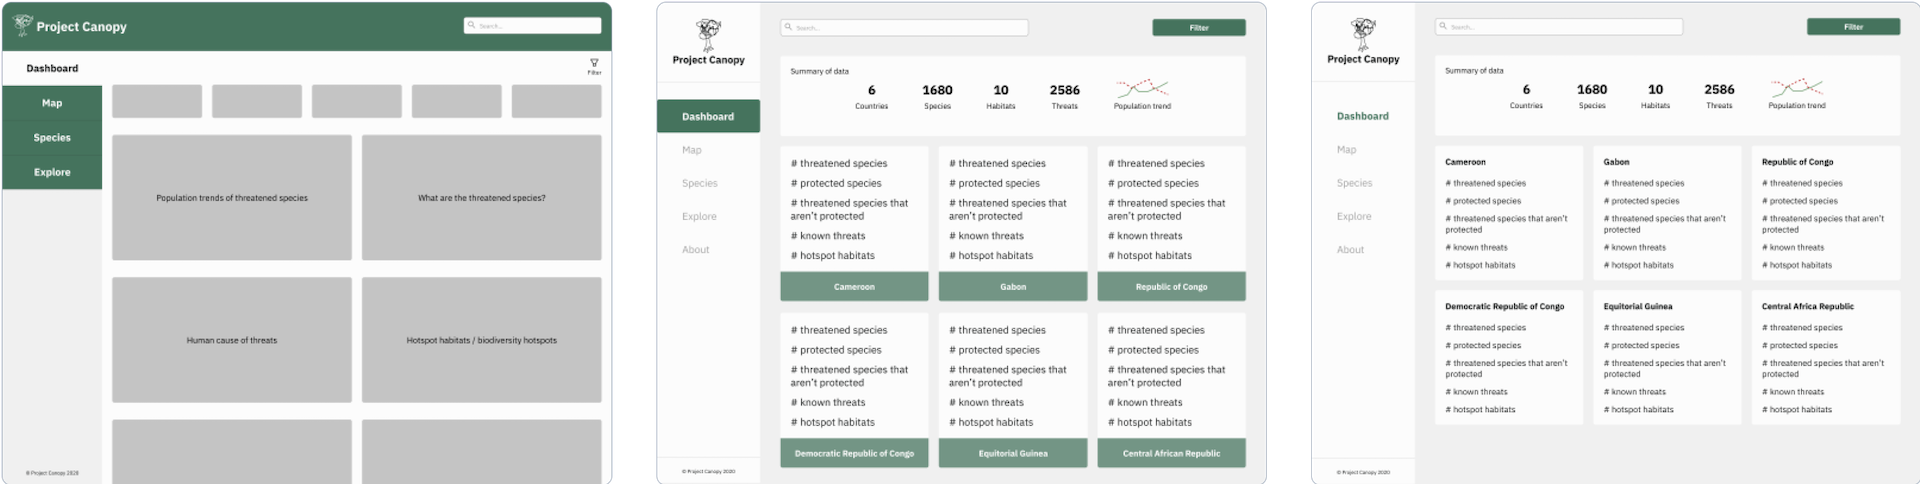Open Explore in the left wireframe's green sidebar

[52, 172]
